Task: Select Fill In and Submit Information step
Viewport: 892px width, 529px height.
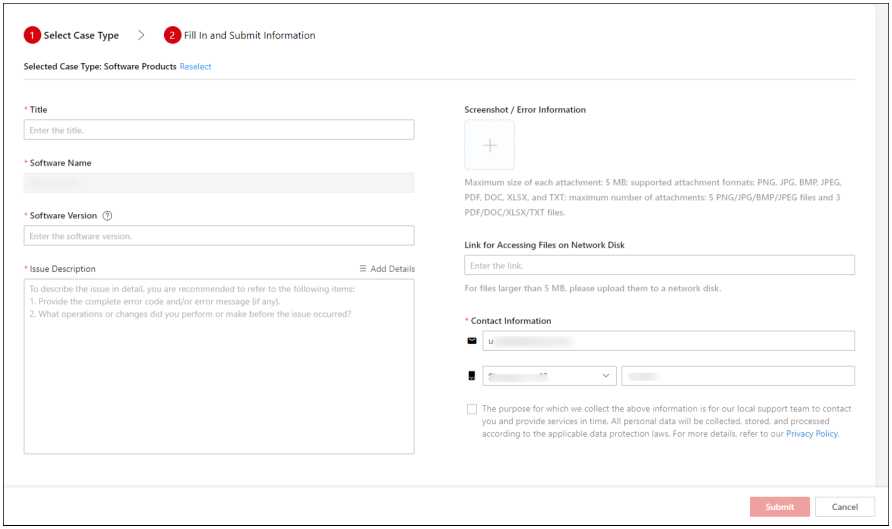Action: pos(249,35)
